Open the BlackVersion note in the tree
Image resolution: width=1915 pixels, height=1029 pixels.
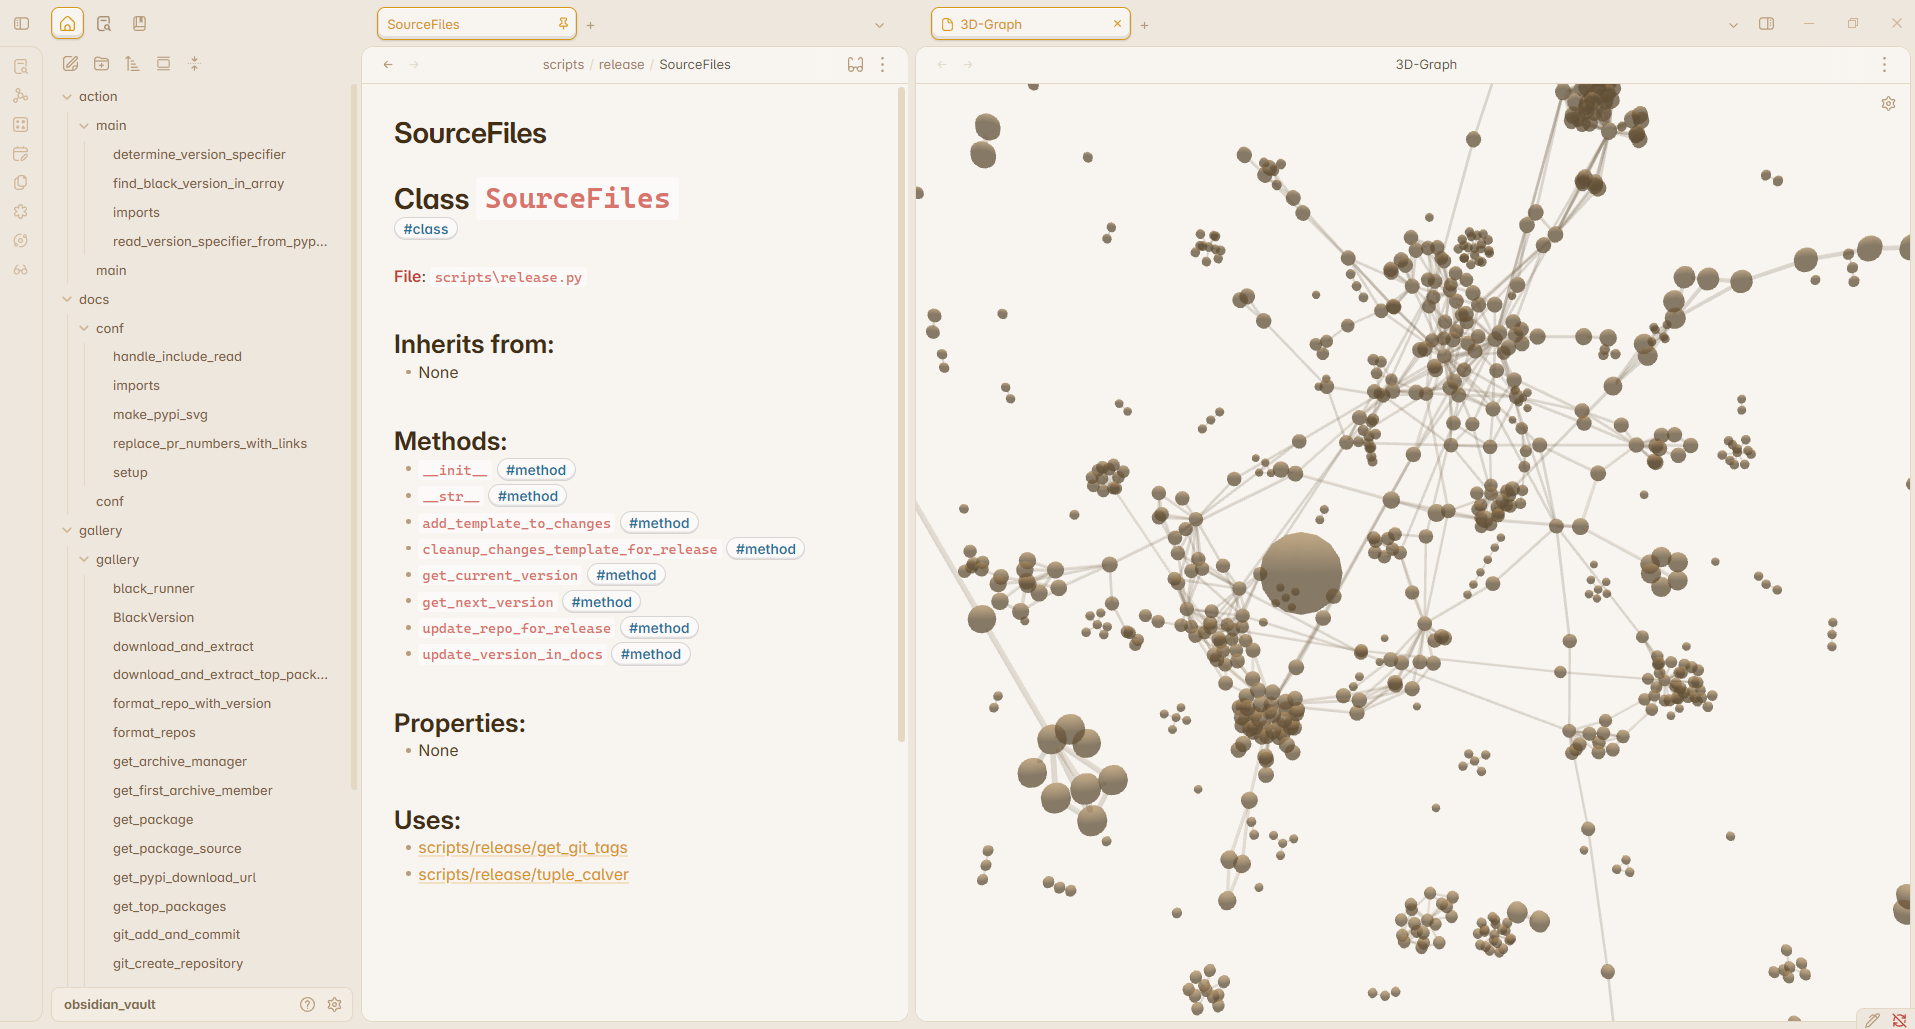click(x=153, y=617)
